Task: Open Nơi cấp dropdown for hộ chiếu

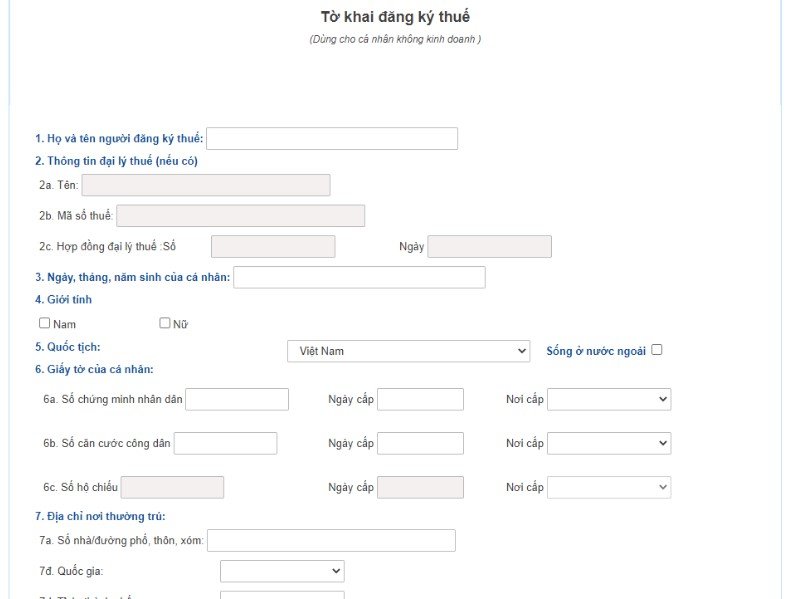Action: coord(609,487)
